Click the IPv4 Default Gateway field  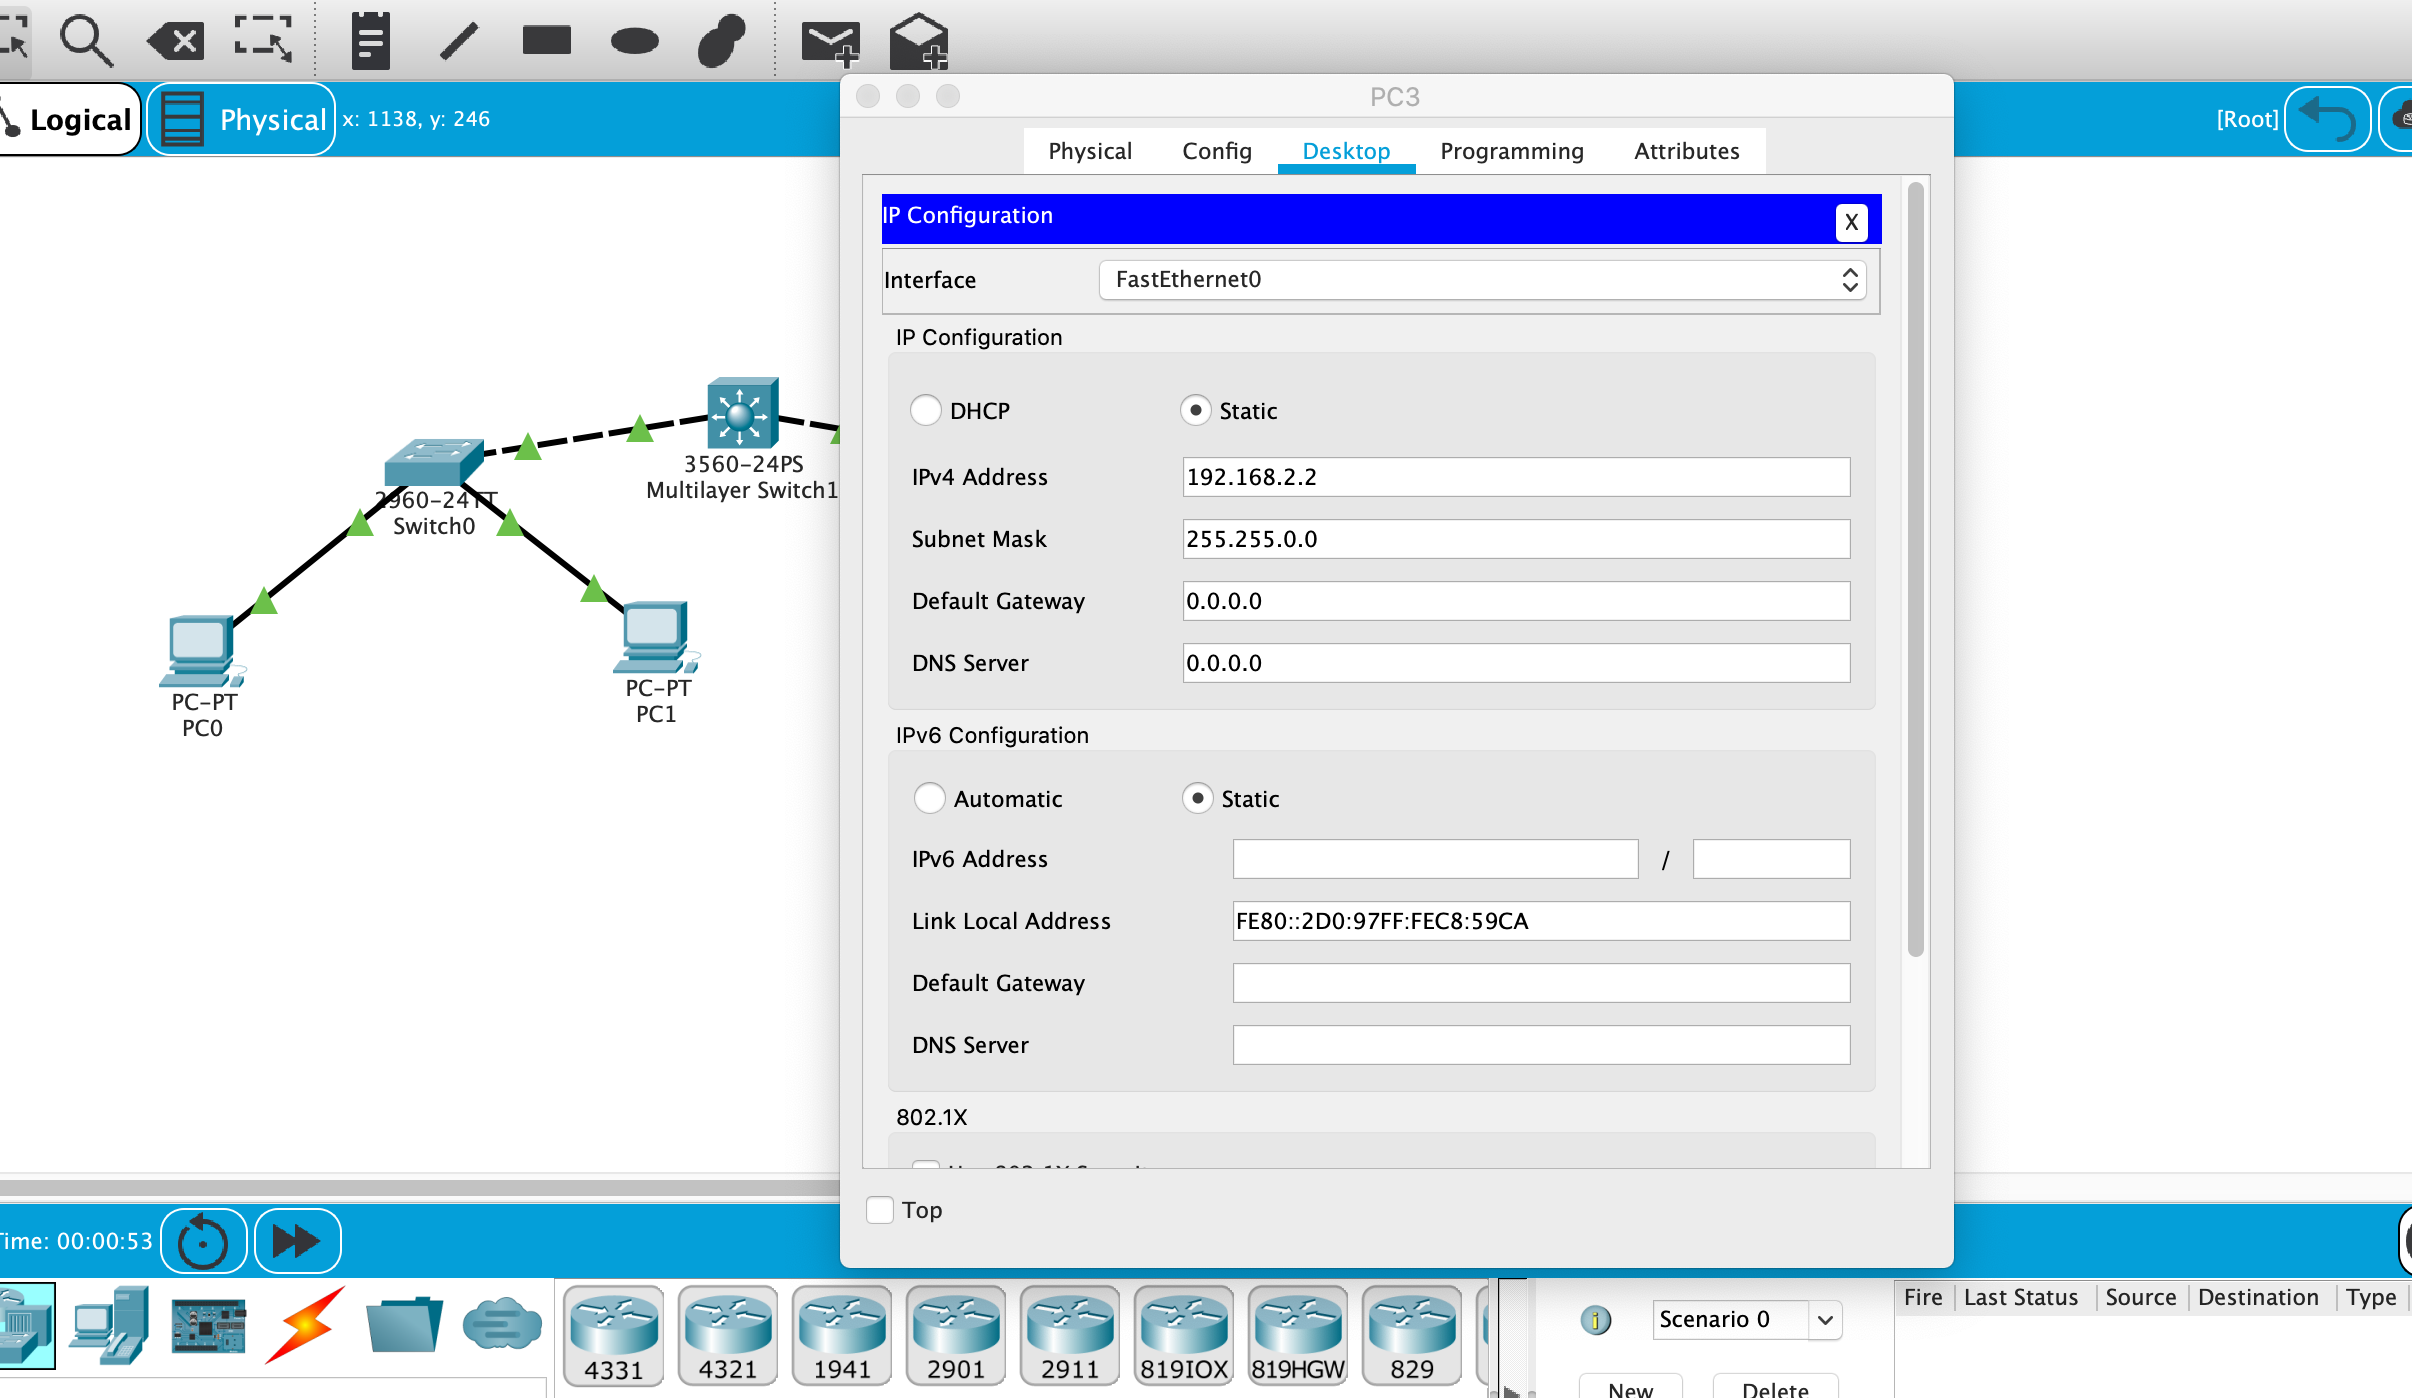tap(1516, 601)
